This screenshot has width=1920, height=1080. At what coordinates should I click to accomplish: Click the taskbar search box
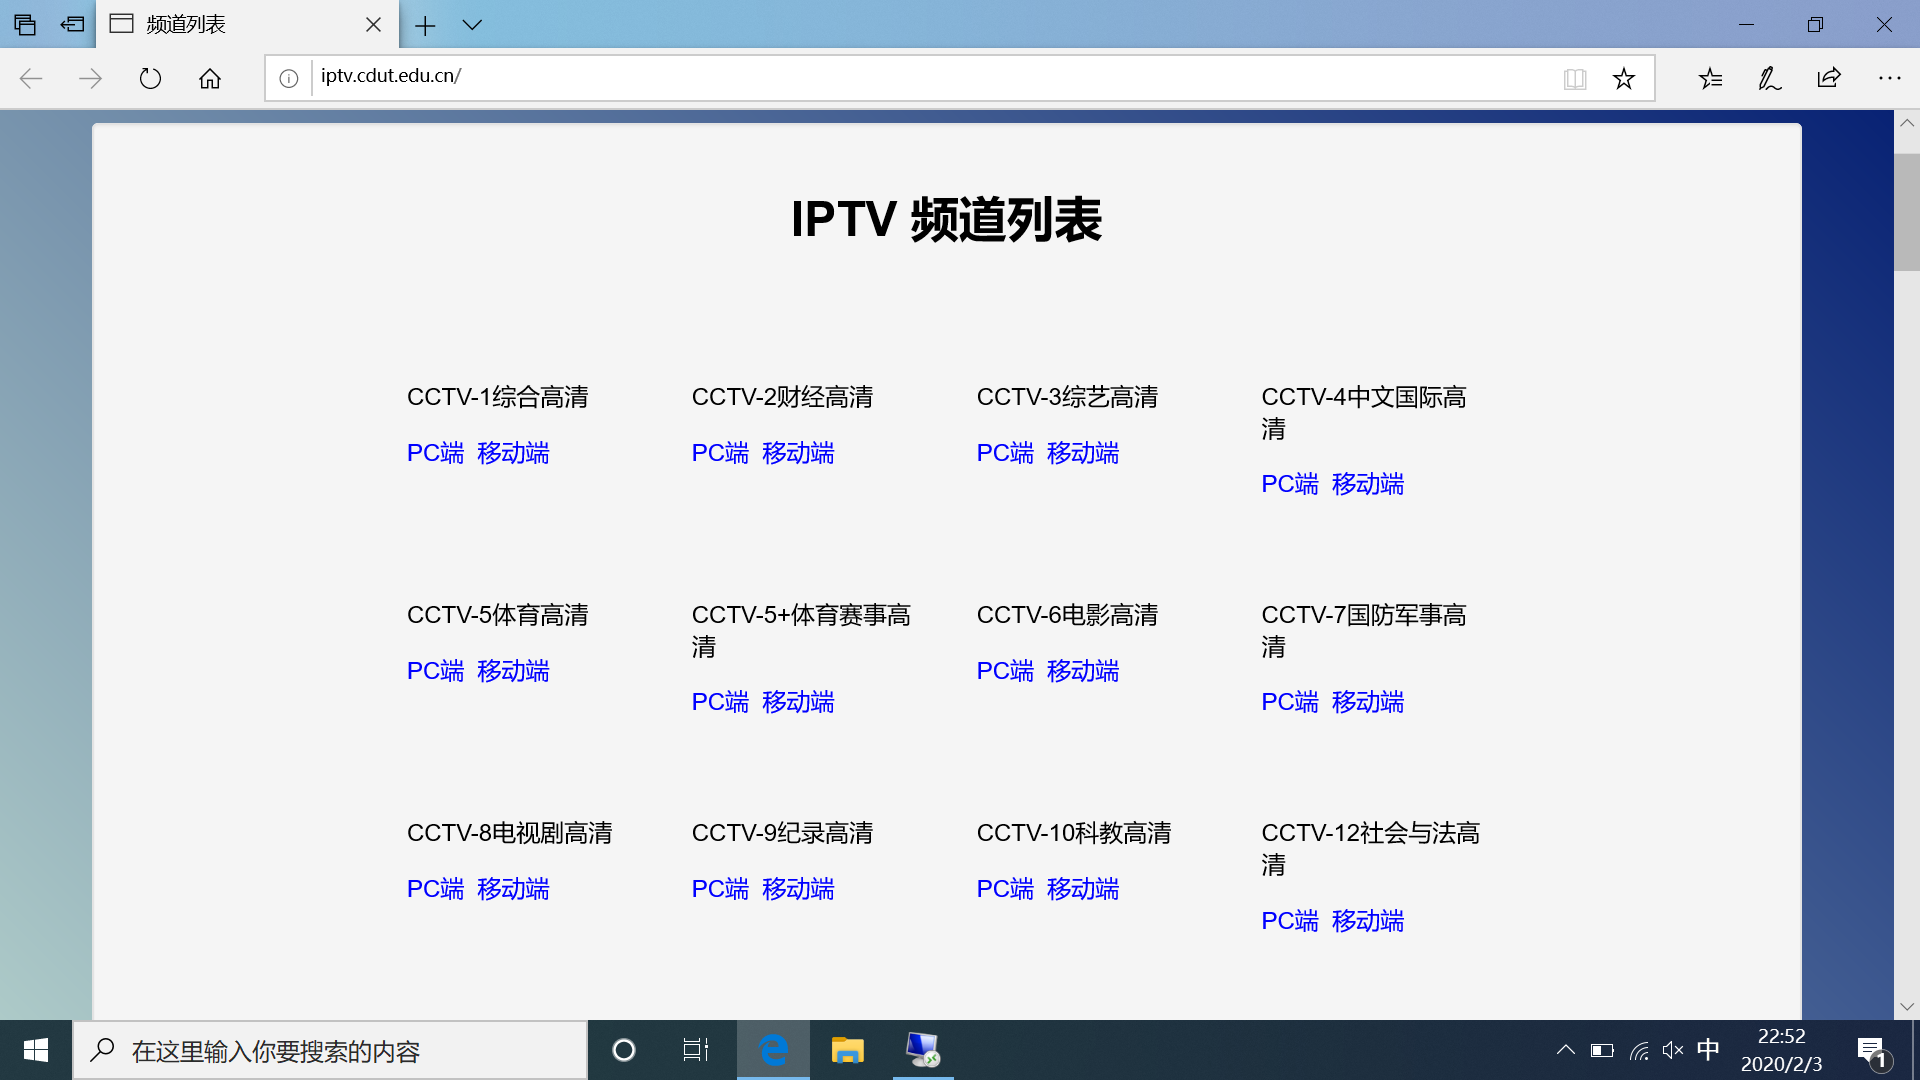(330, 1050)
